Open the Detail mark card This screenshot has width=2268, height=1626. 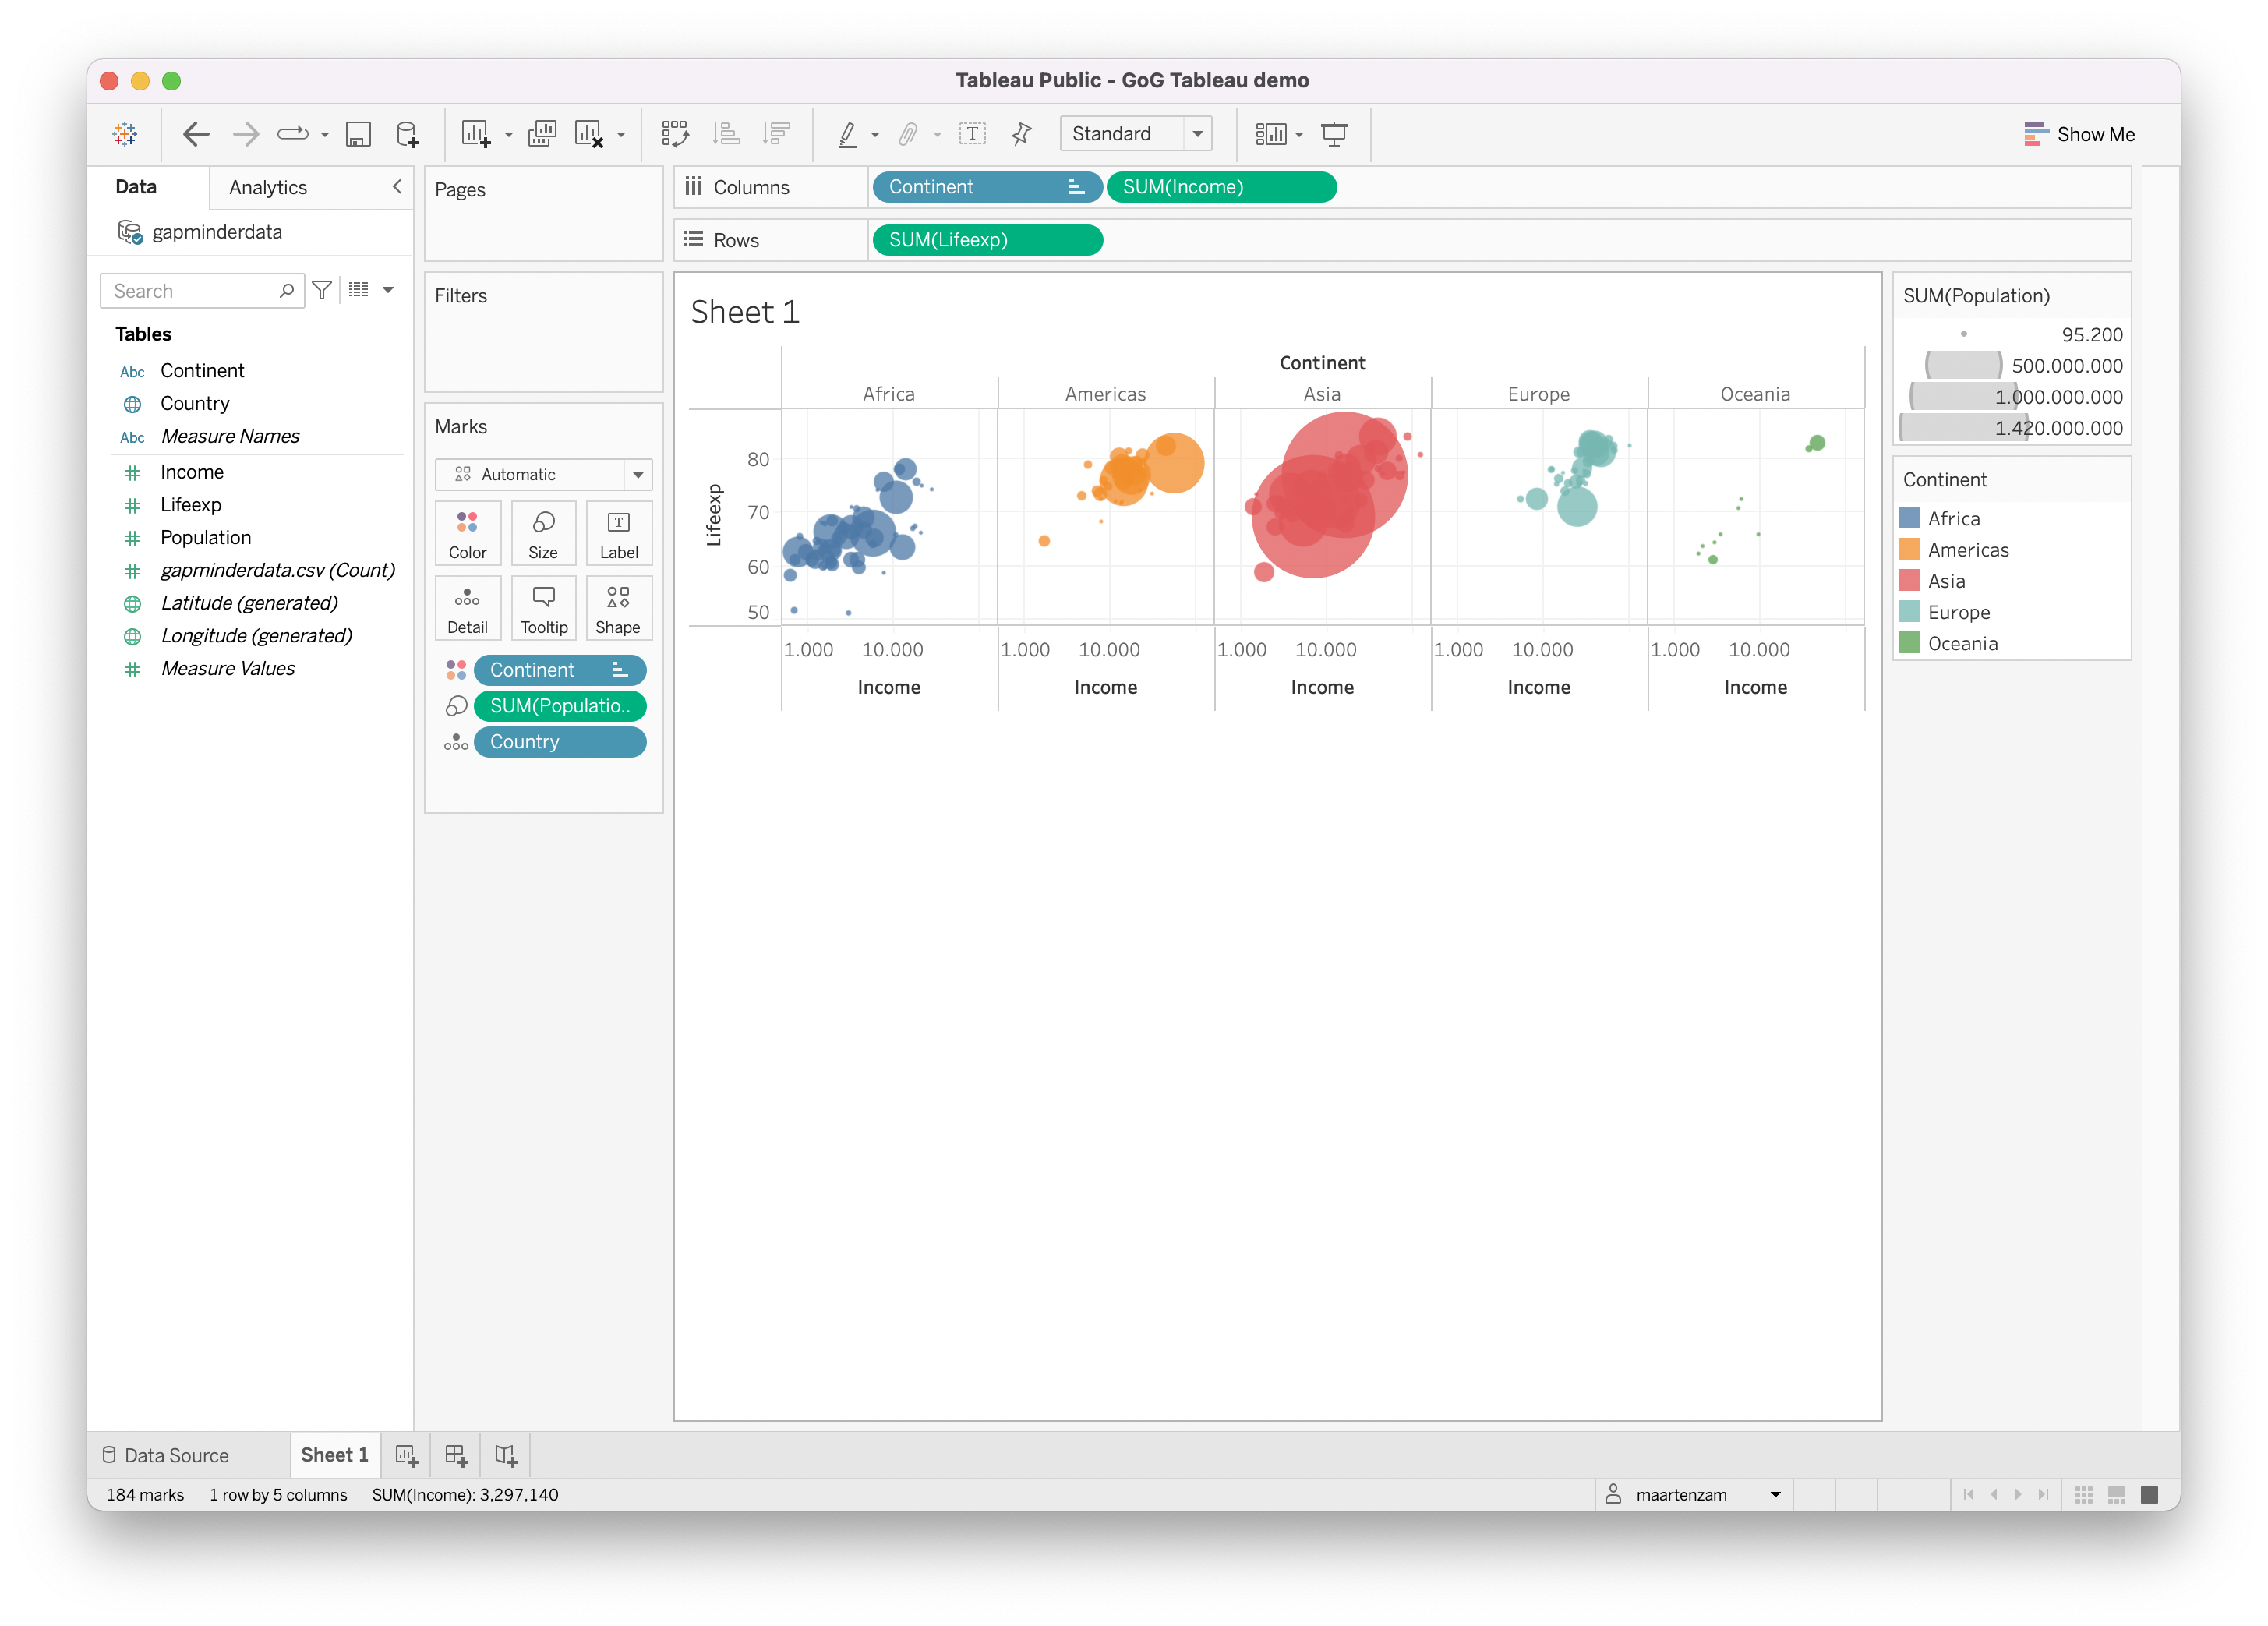coord(468,608)
